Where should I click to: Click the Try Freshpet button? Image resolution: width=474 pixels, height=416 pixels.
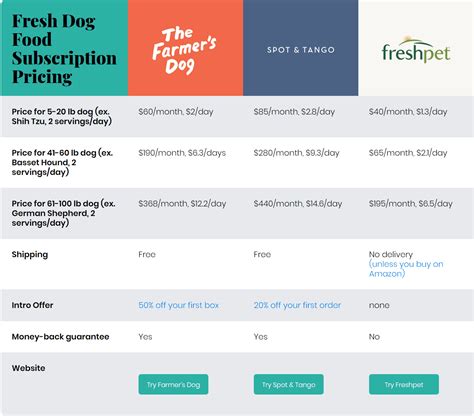404,384
